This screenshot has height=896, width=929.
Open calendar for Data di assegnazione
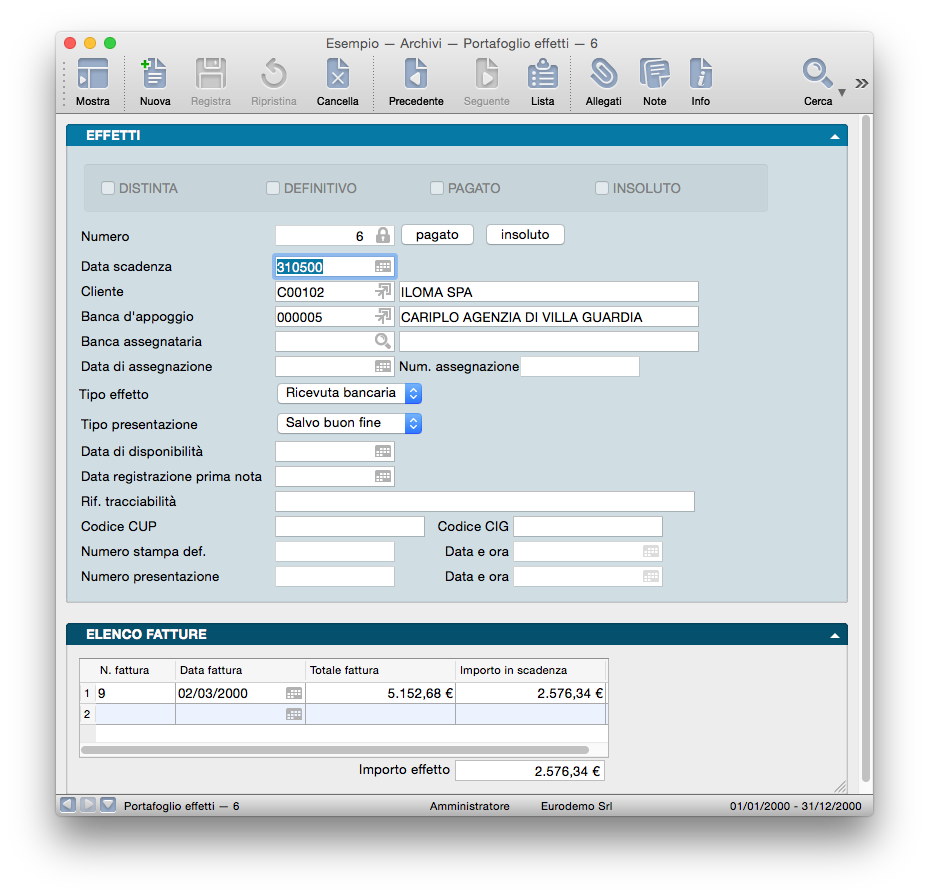(x=383, y=366)
